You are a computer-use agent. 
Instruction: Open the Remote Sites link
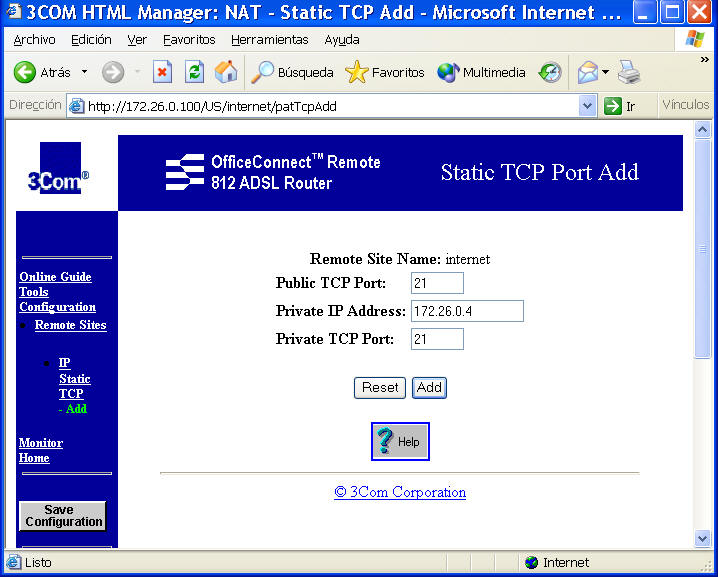coord(71,325)
